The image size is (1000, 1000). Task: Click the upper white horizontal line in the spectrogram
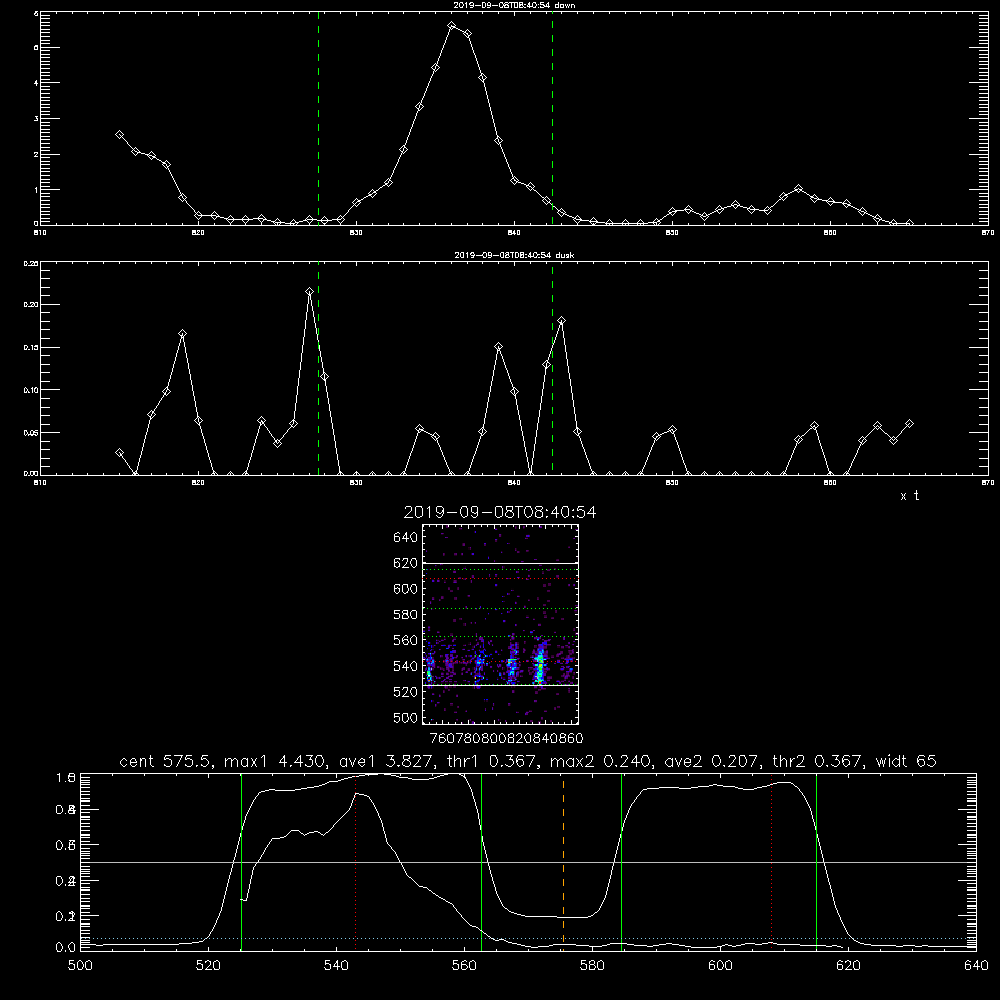coord(500,563)
